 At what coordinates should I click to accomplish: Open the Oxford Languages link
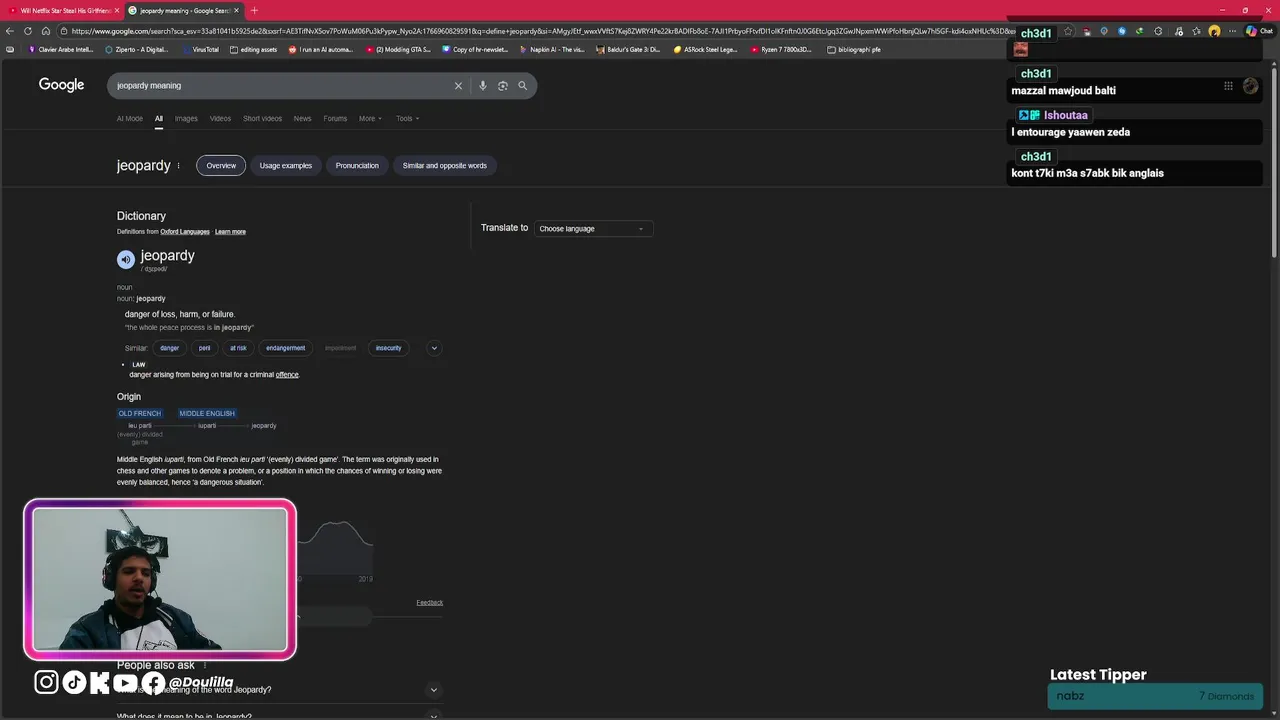coord(185,232)
